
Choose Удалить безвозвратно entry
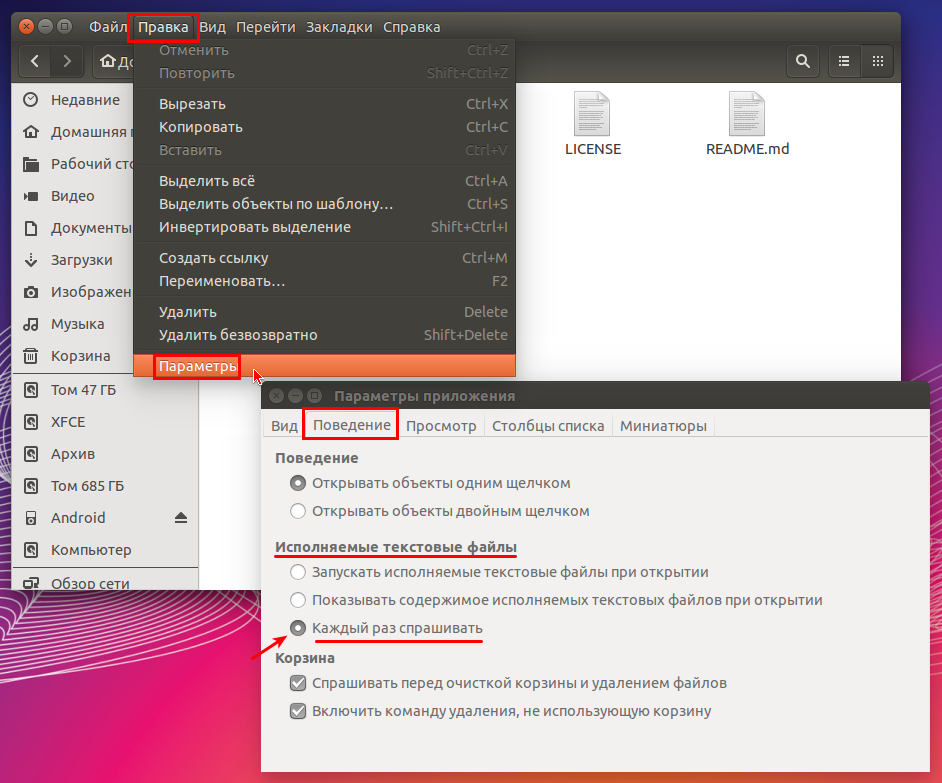coord(324,335)
